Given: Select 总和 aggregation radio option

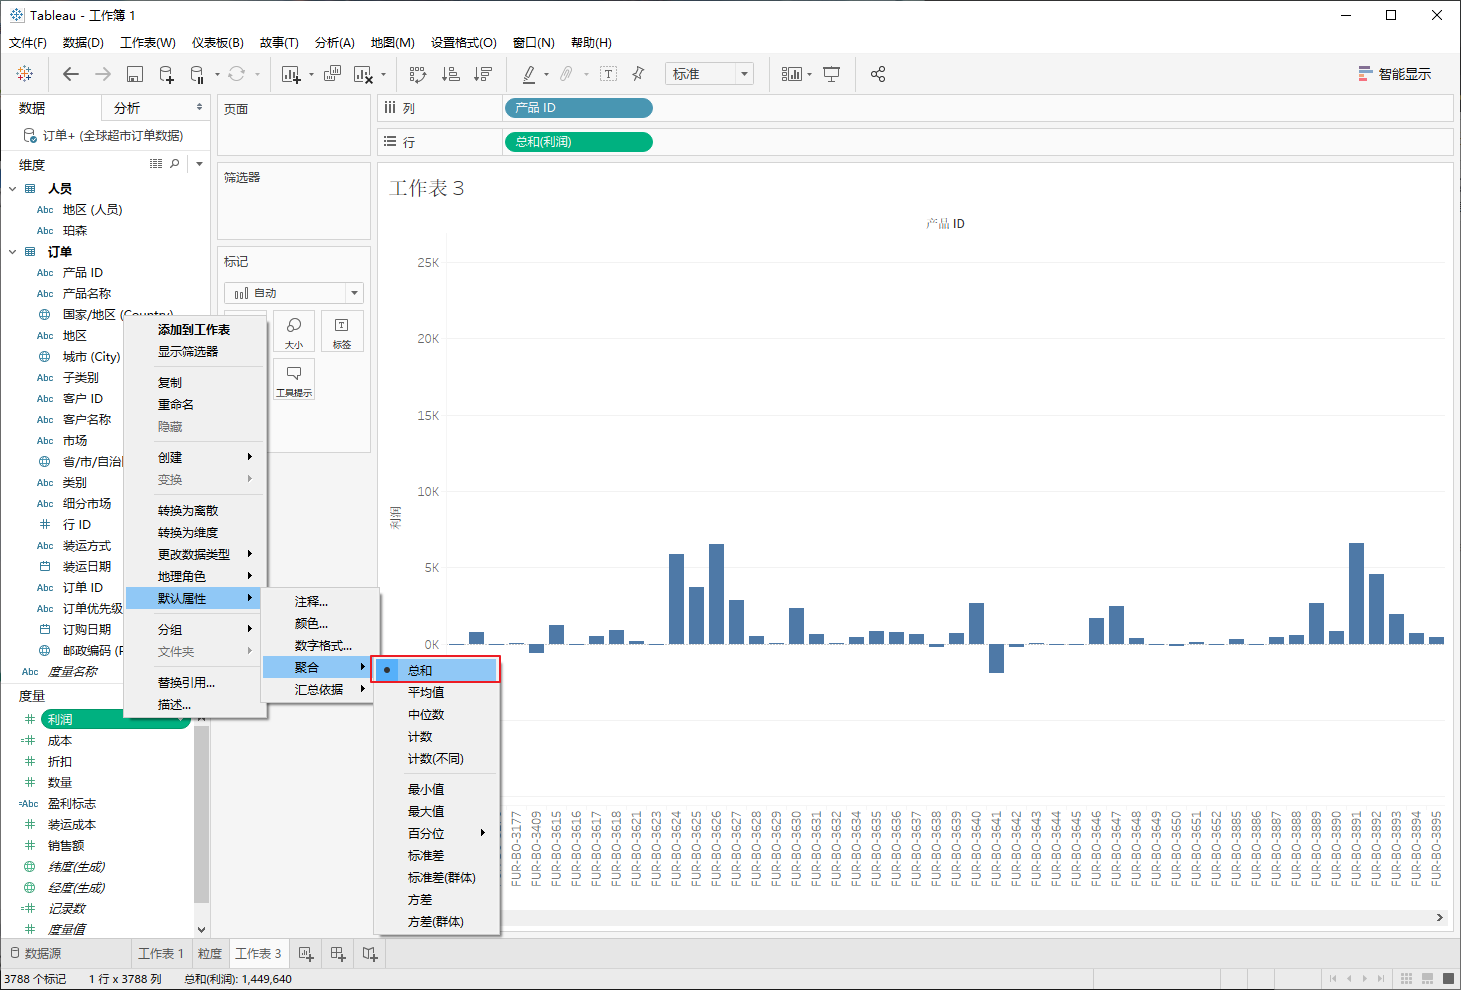Looking at the screenshot, I should point(436,670).
